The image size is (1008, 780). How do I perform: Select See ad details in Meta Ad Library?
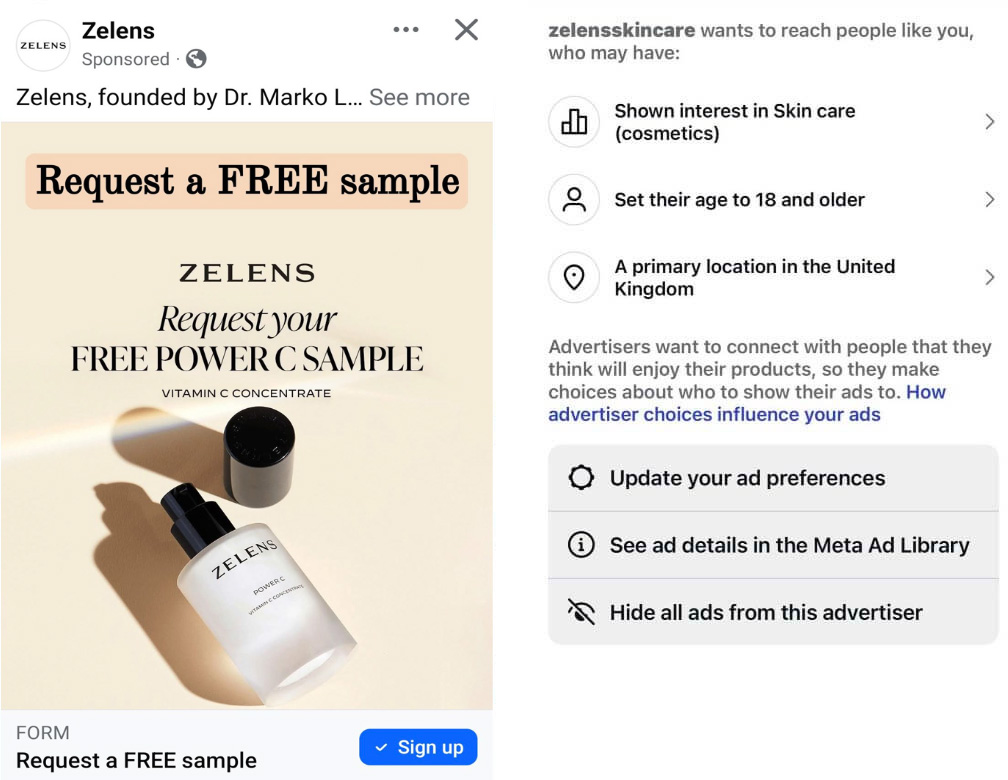[x=773, y=545]
